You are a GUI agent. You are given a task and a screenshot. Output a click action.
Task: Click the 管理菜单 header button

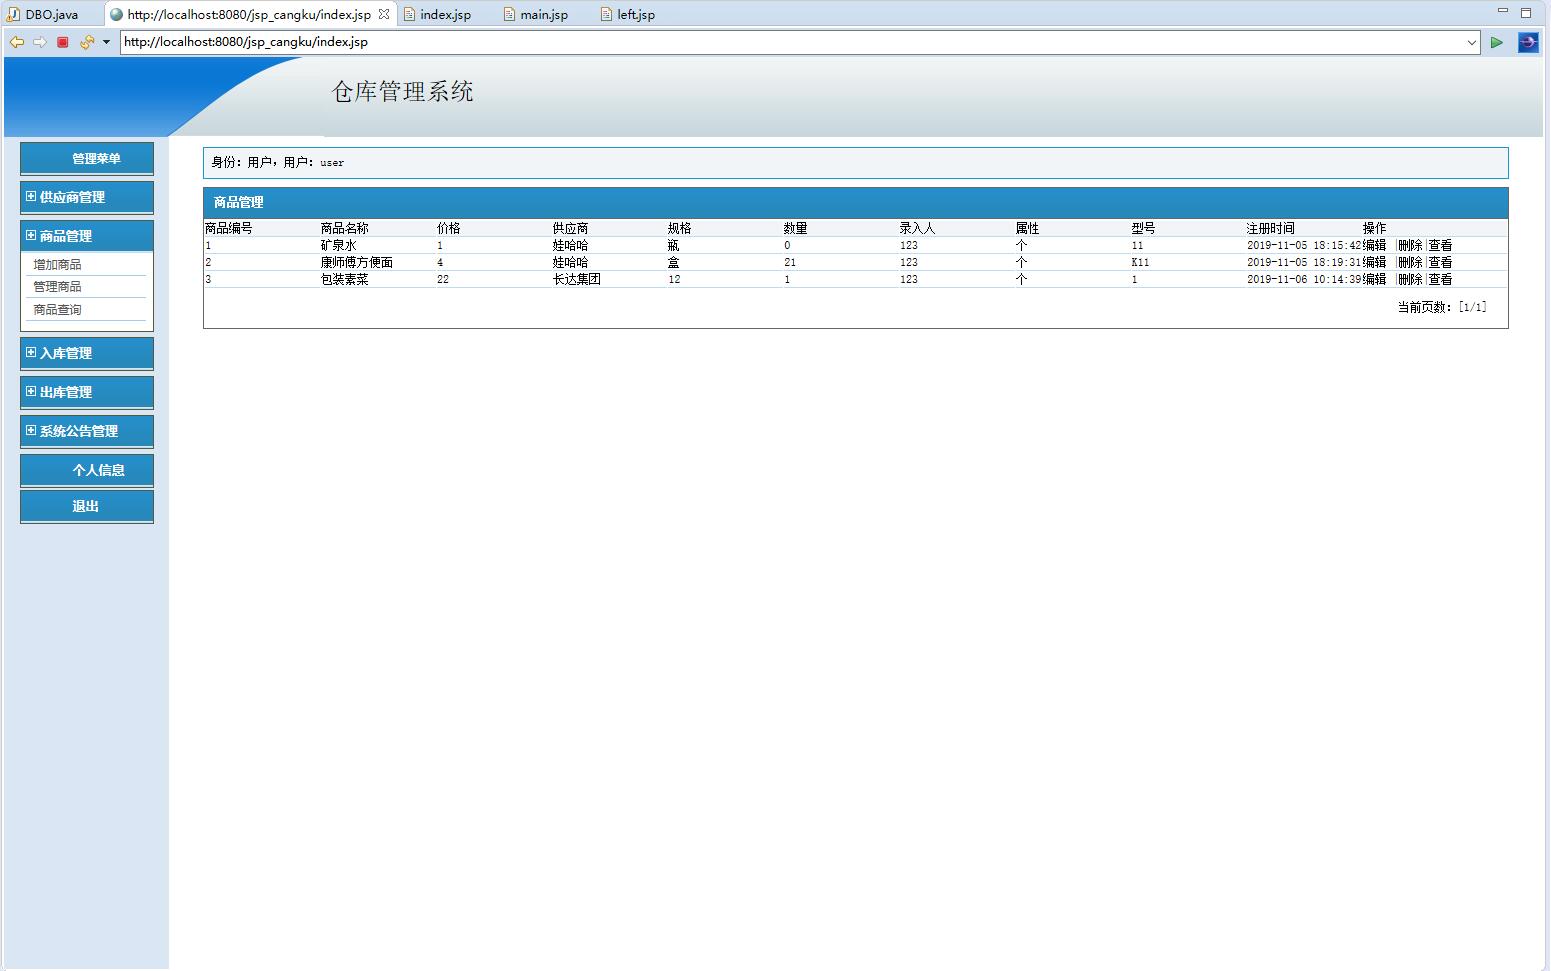point(87,158)
